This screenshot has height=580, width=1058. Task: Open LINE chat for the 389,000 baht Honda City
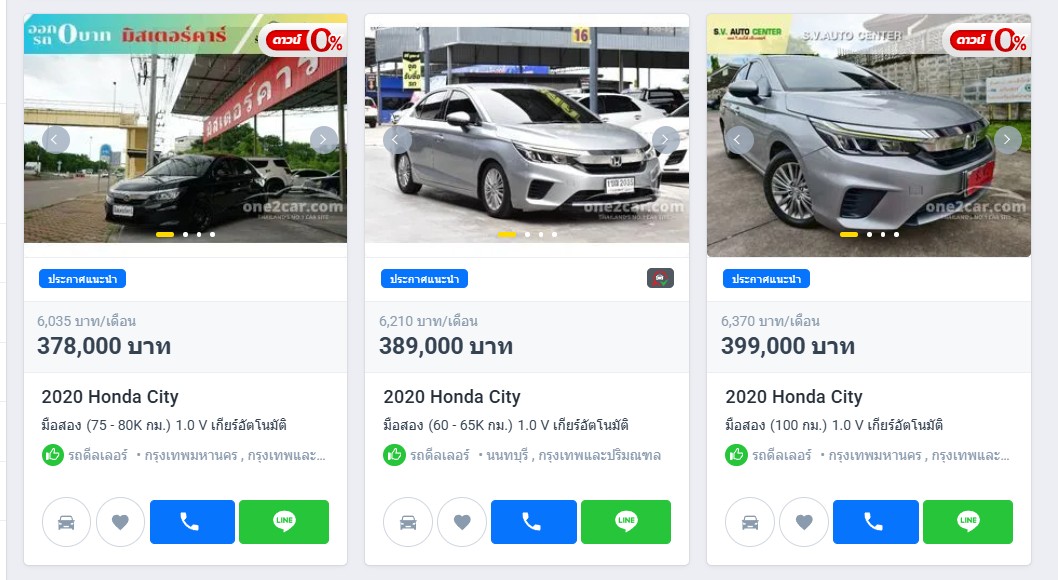[625, 521]
